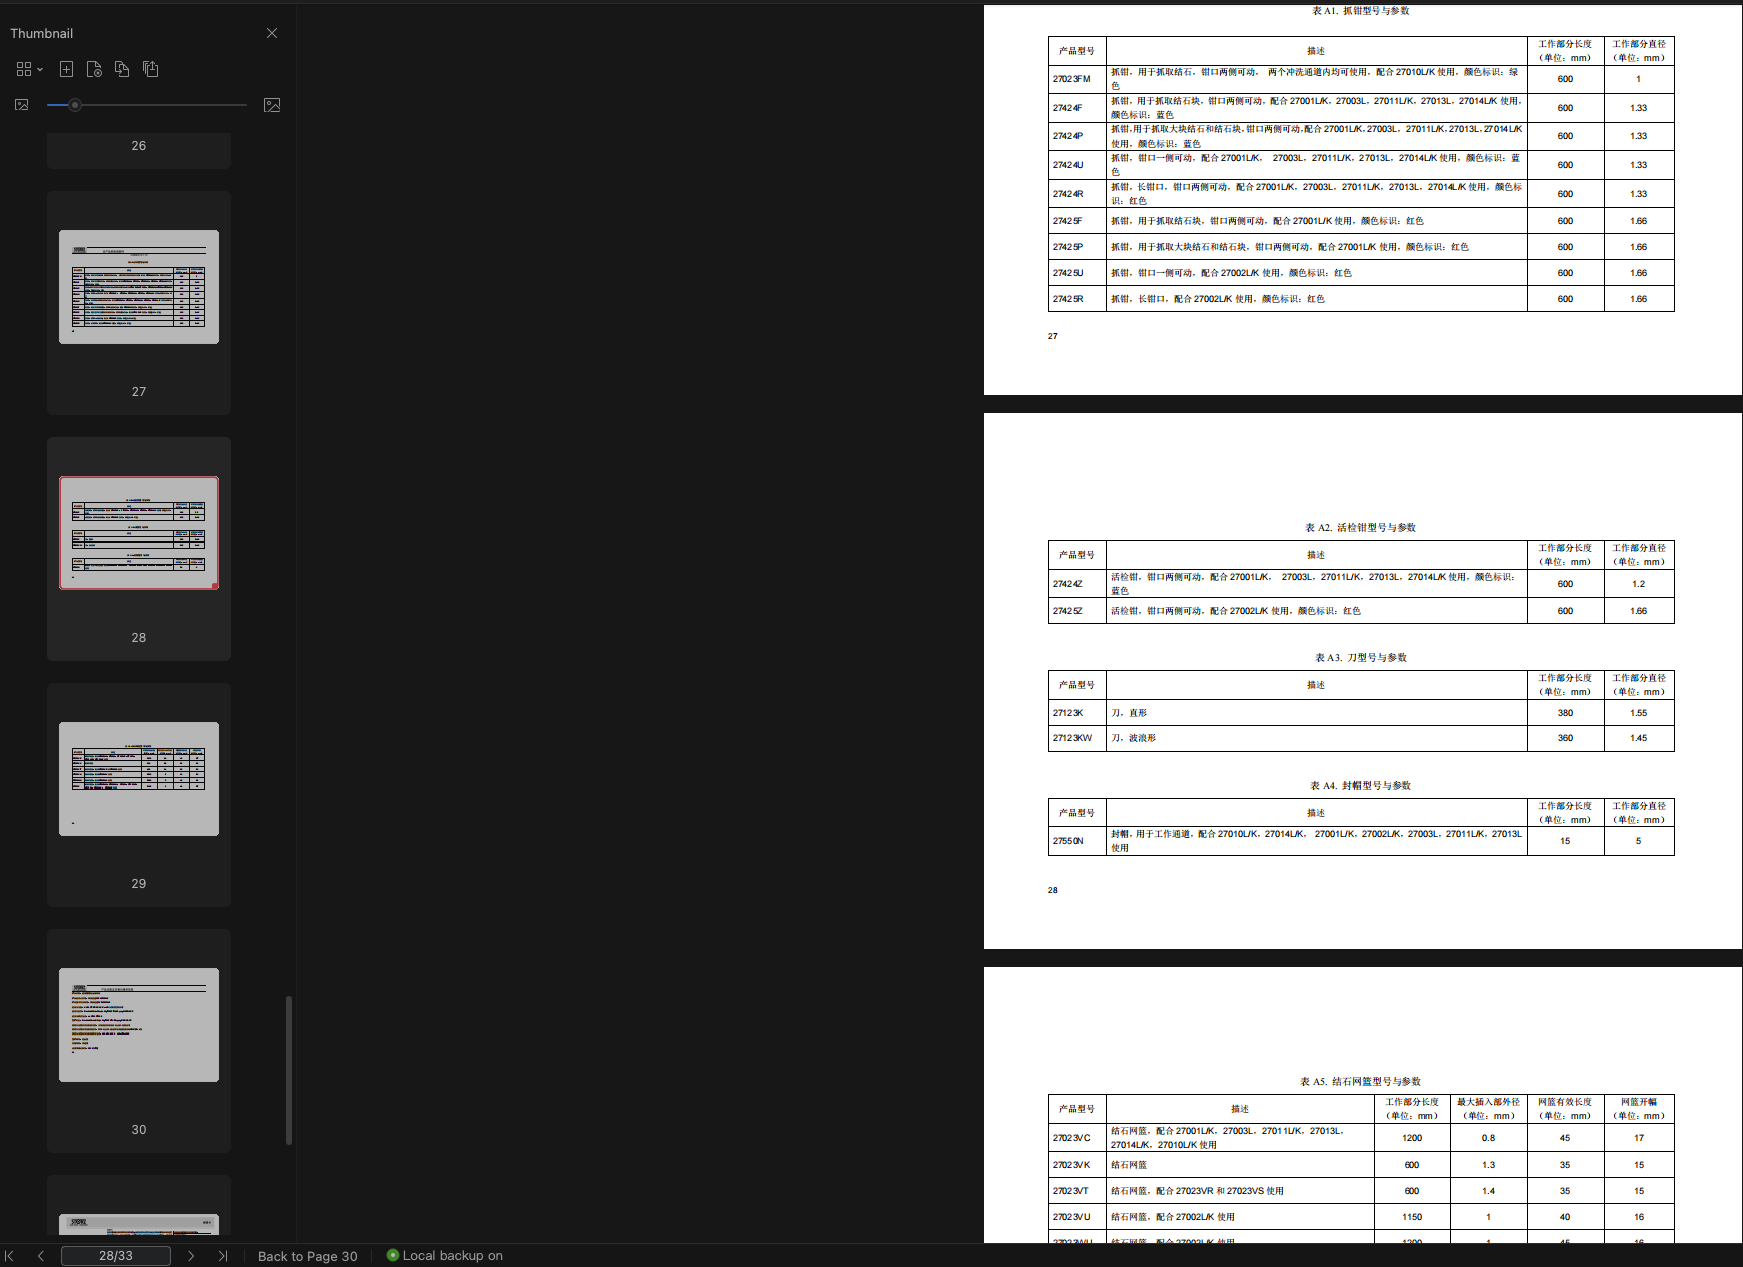Click the 28/33 page number field
The height and width of the screenshot is (1267, 1743).
116,1256
